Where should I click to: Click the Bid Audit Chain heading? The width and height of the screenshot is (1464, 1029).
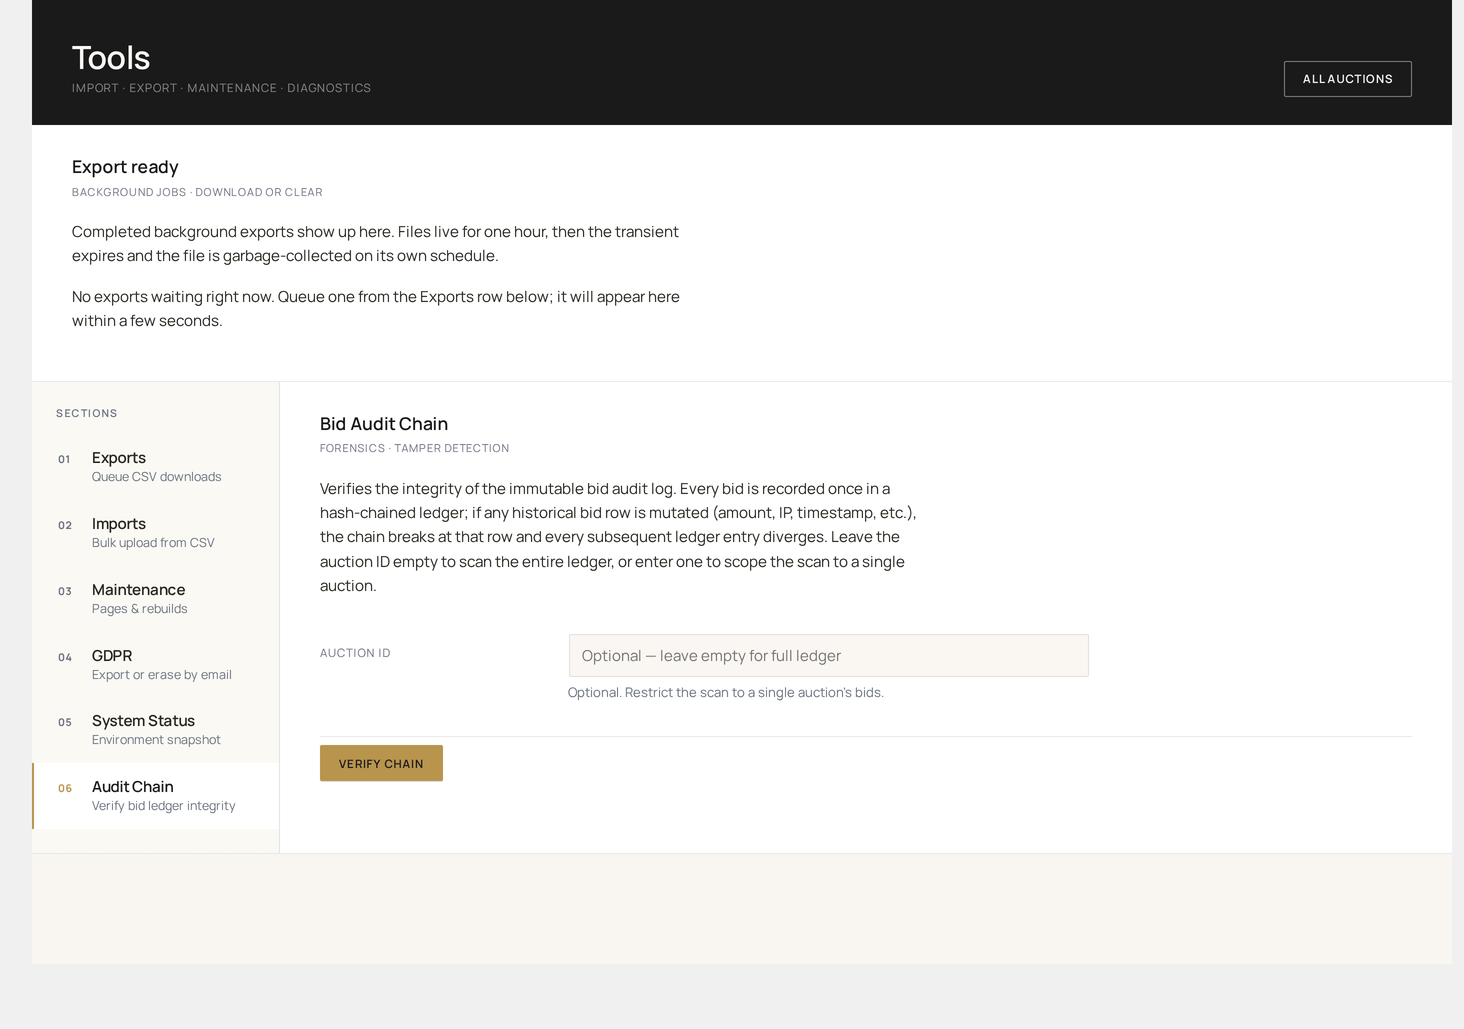[384, 424]
